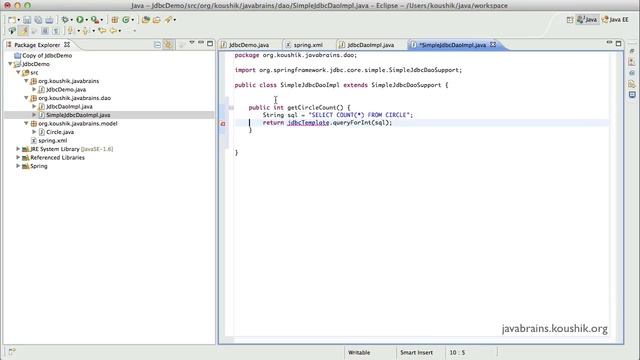Click the New Java Class icon
Viewport: 640px width, 360px height.
click(x=126, y=20)
